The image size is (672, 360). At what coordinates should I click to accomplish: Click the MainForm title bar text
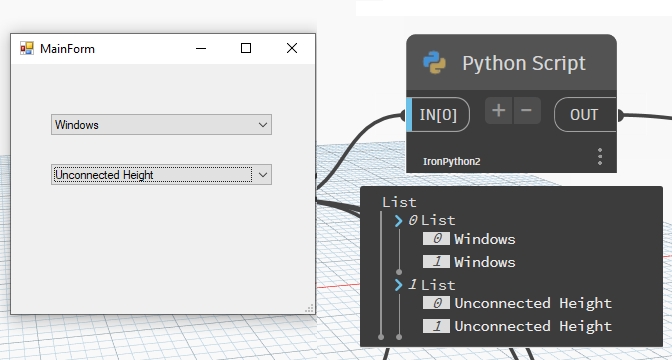click(67, 49)
